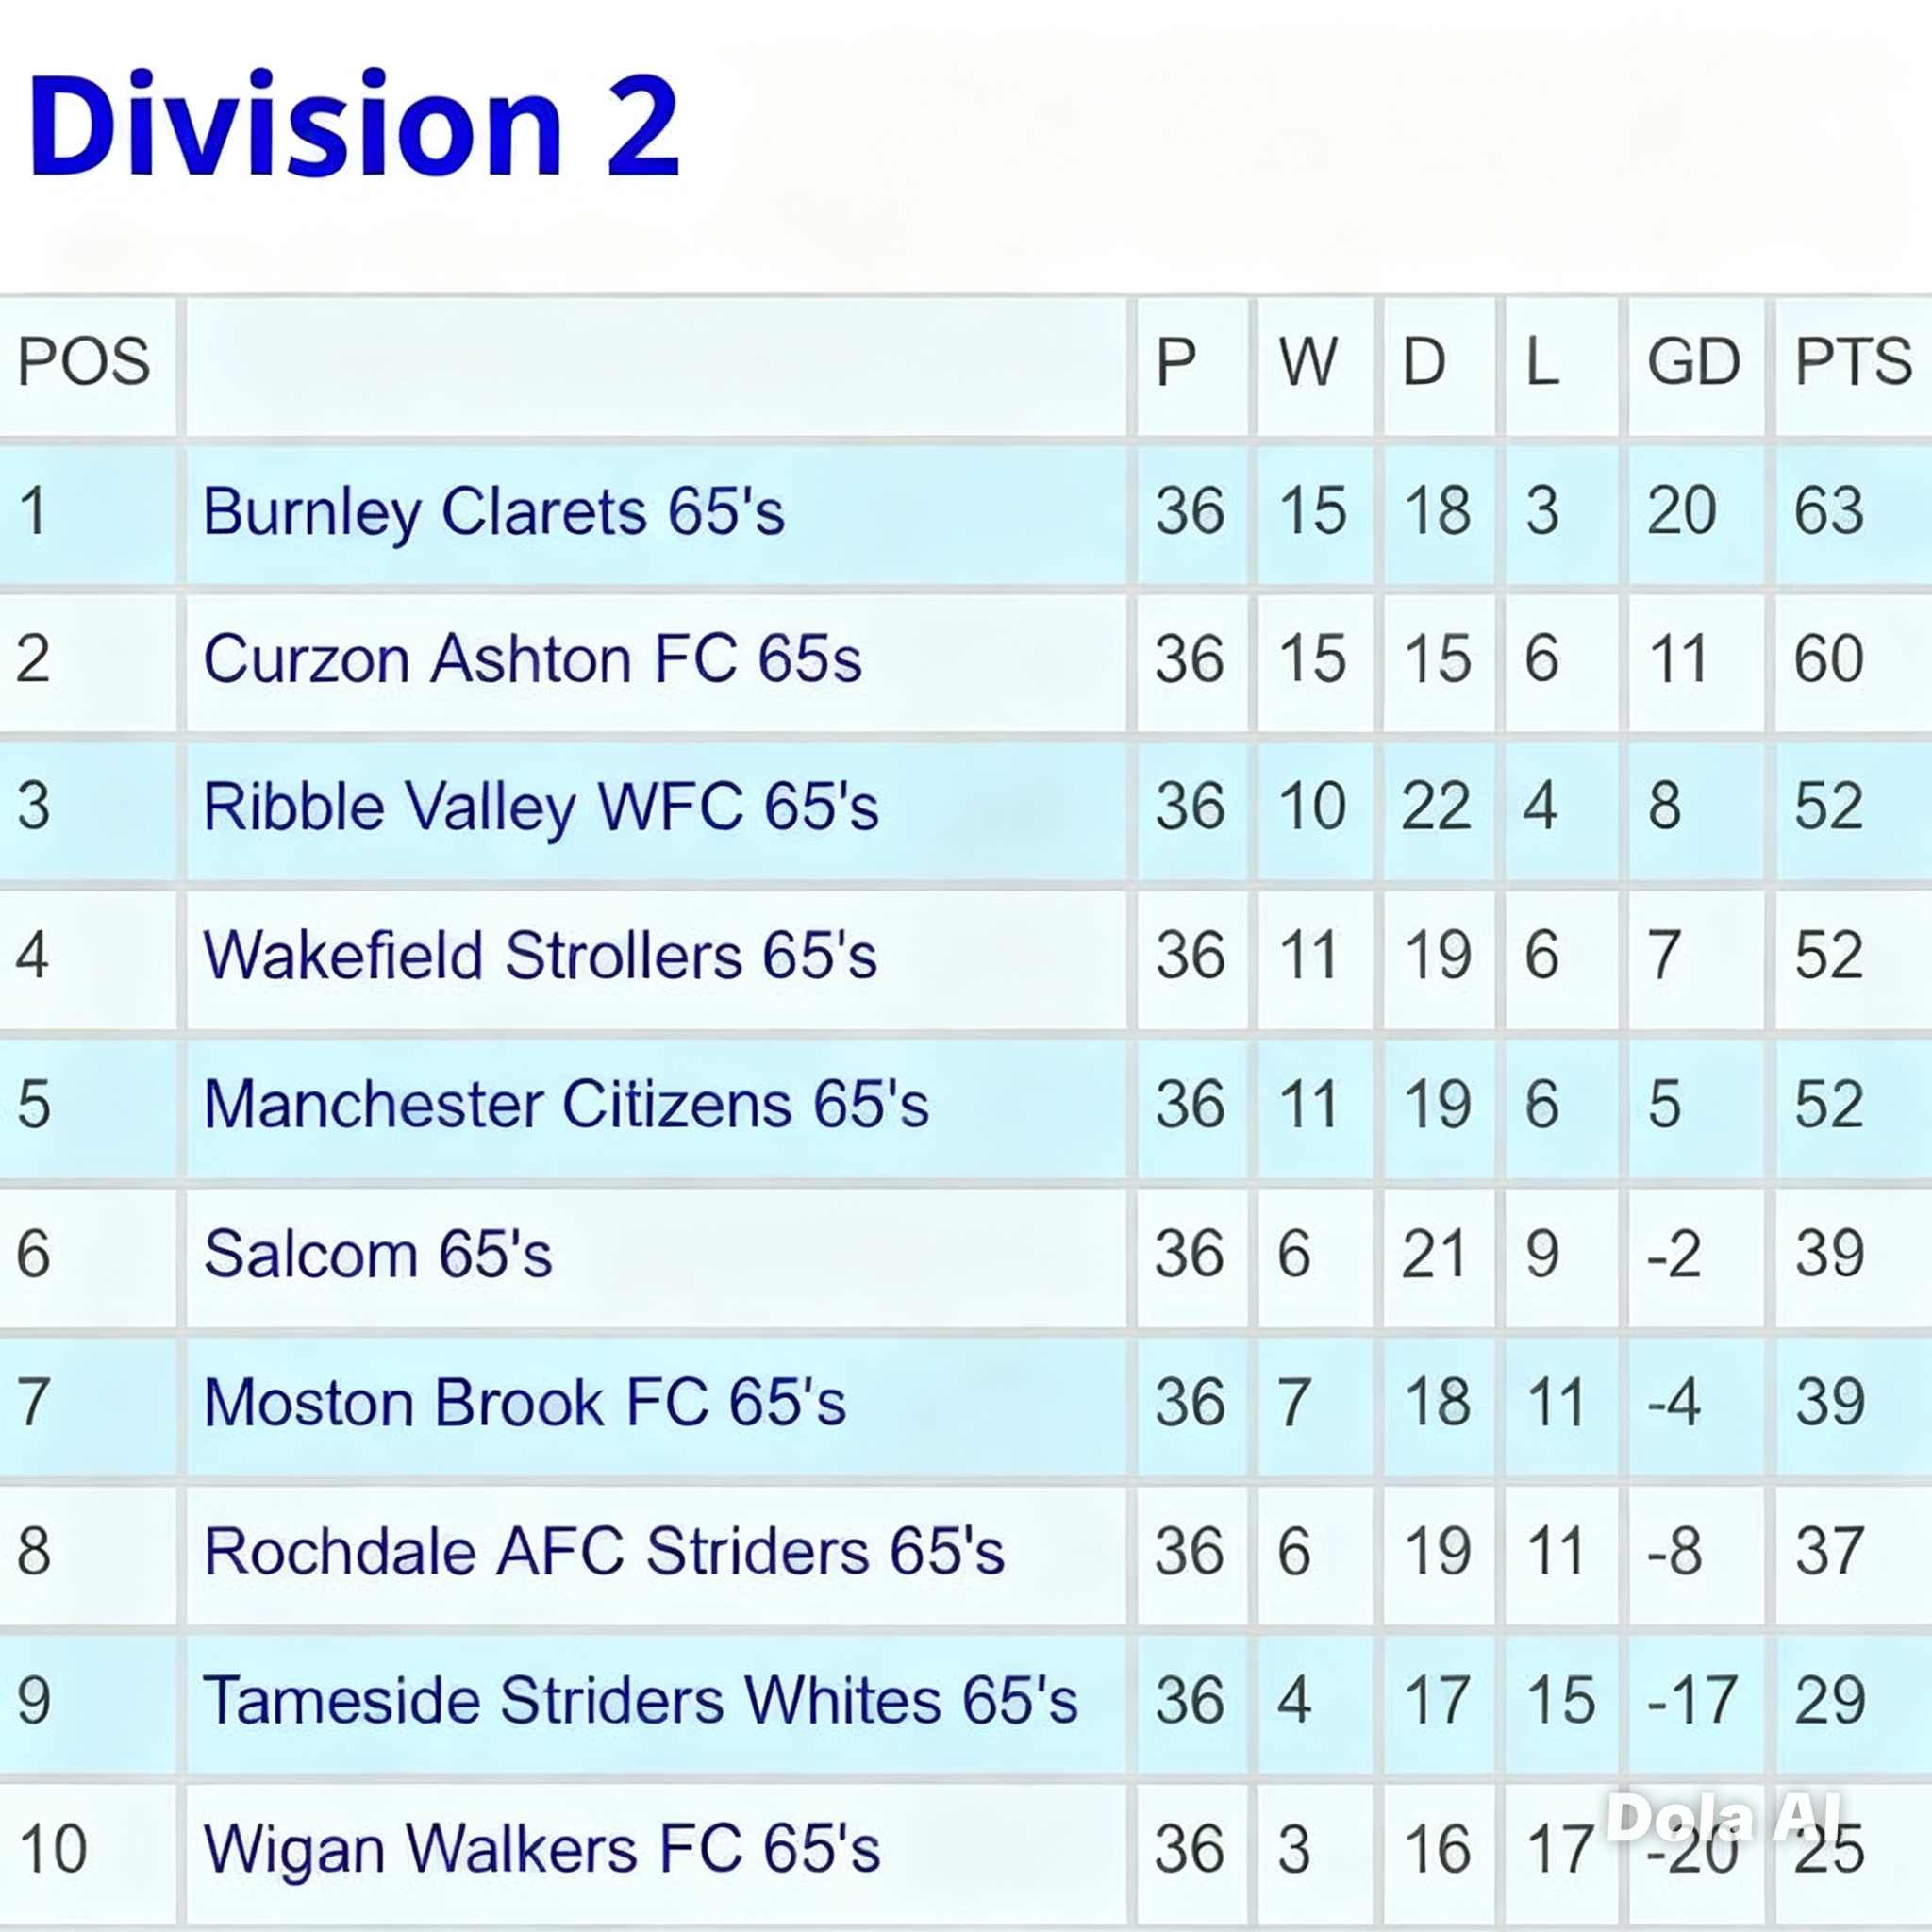The height and width of the screenshot is (1932, 1932).
Task: Click the L column header
Action: (x=1542, y=361)
